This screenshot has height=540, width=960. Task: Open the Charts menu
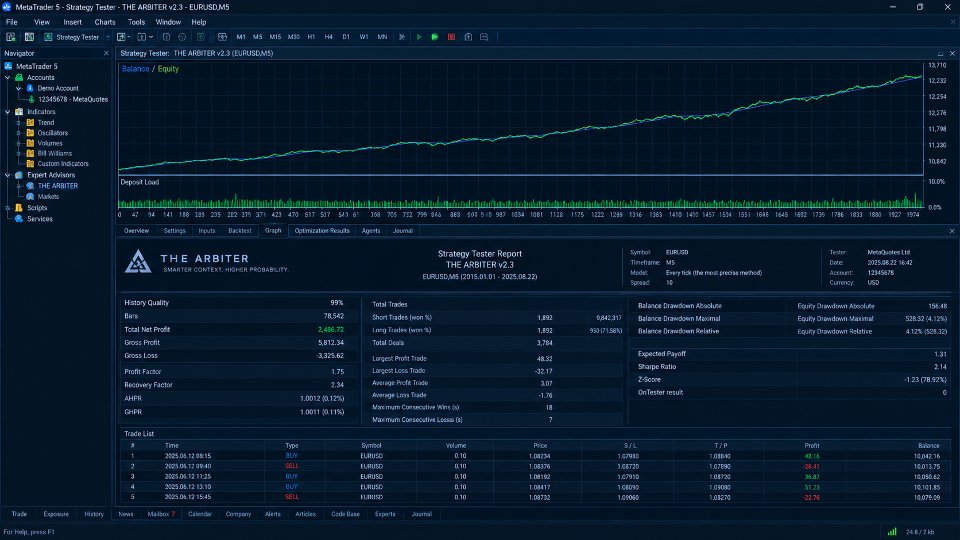[x=105, y=22]
